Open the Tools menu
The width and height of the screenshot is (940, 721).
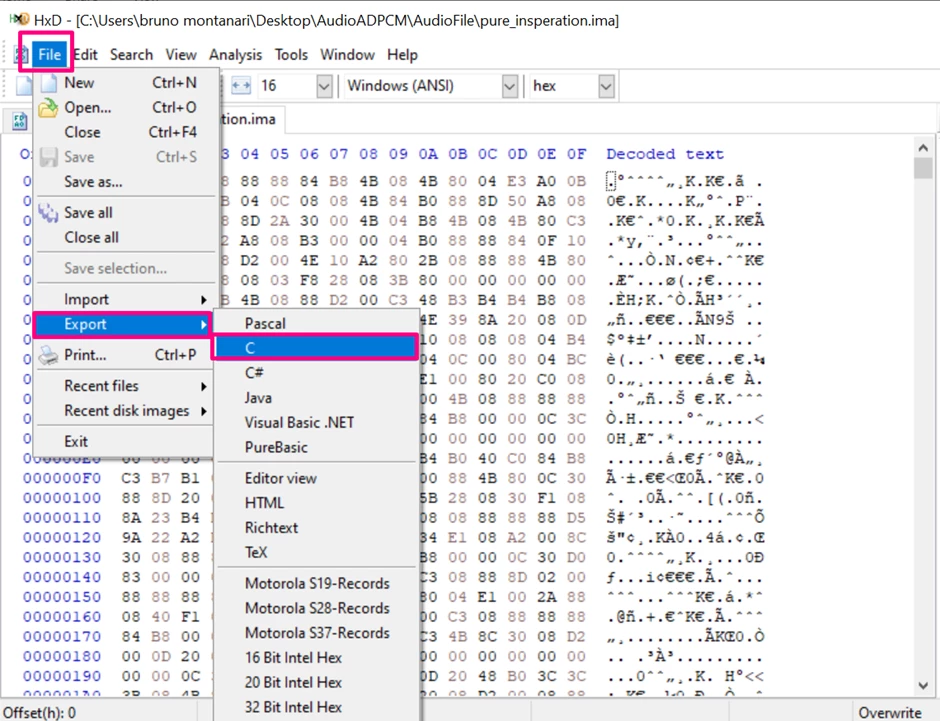(291, 55)
